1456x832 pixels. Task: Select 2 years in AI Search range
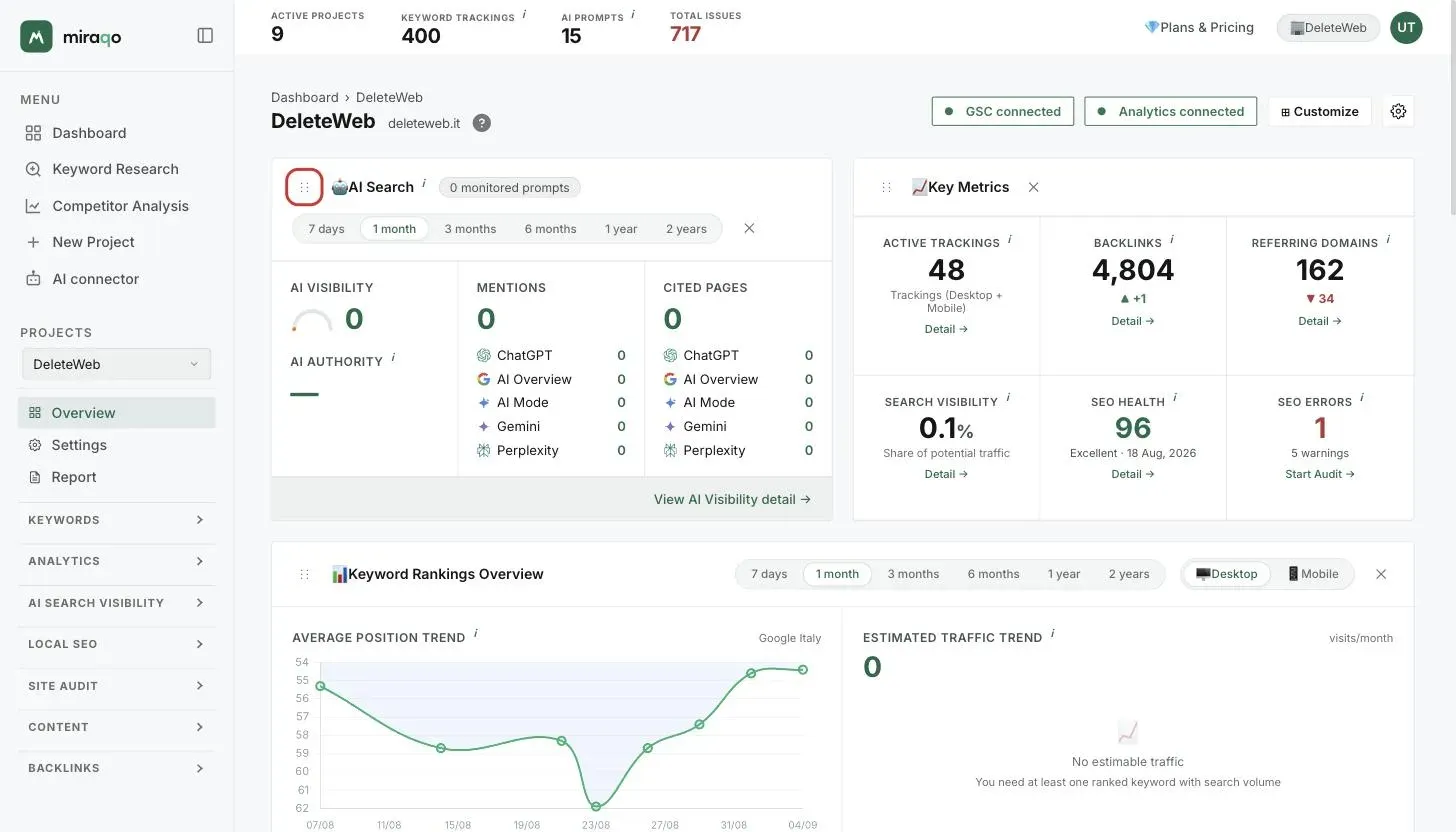pos(686,229)
